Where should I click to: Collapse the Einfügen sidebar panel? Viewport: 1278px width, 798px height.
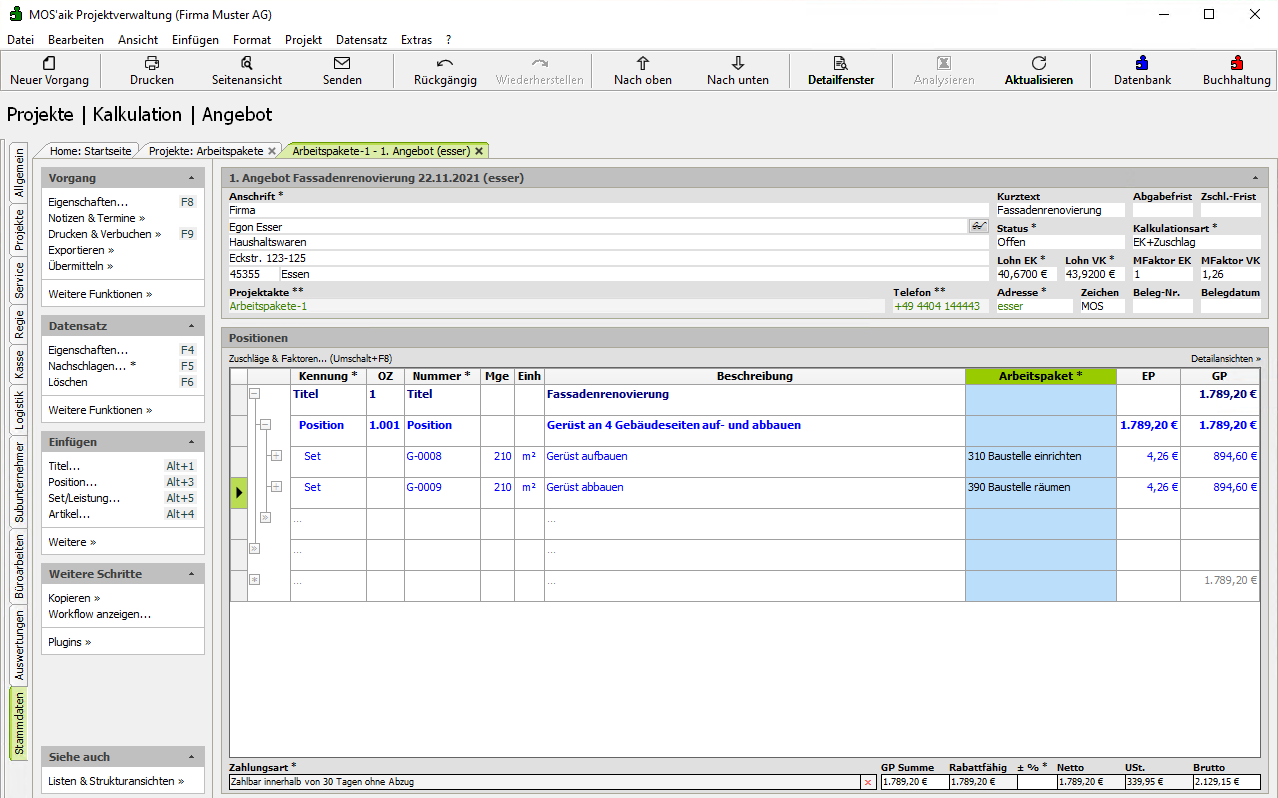pos(191,442)
